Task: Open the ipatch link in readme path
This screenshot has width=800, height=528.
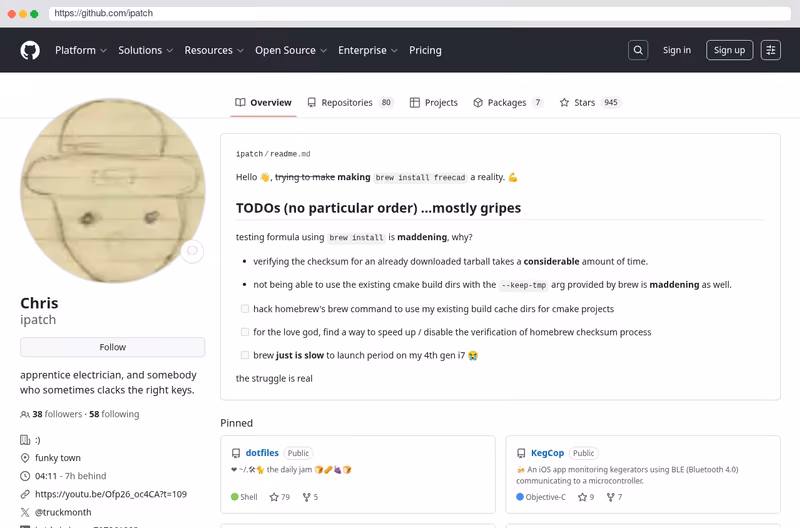Action: click(x=249, y=154)
